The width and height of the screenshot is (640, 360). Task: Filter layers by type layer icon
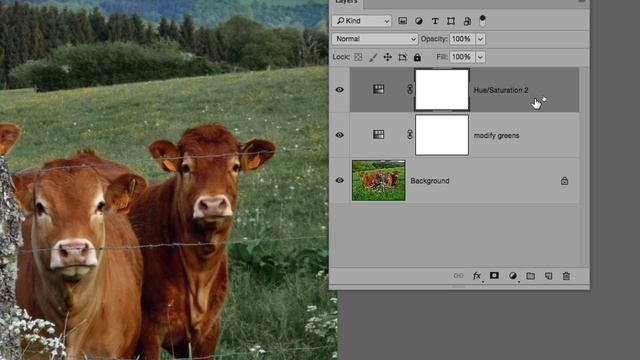(435, 21)
